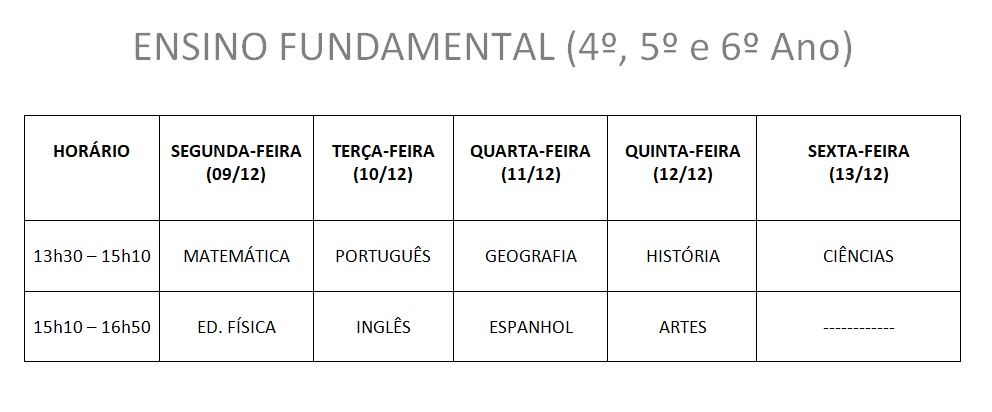
Task: Click the PORTUGUÊS subject cell
Action: [383, 256]
